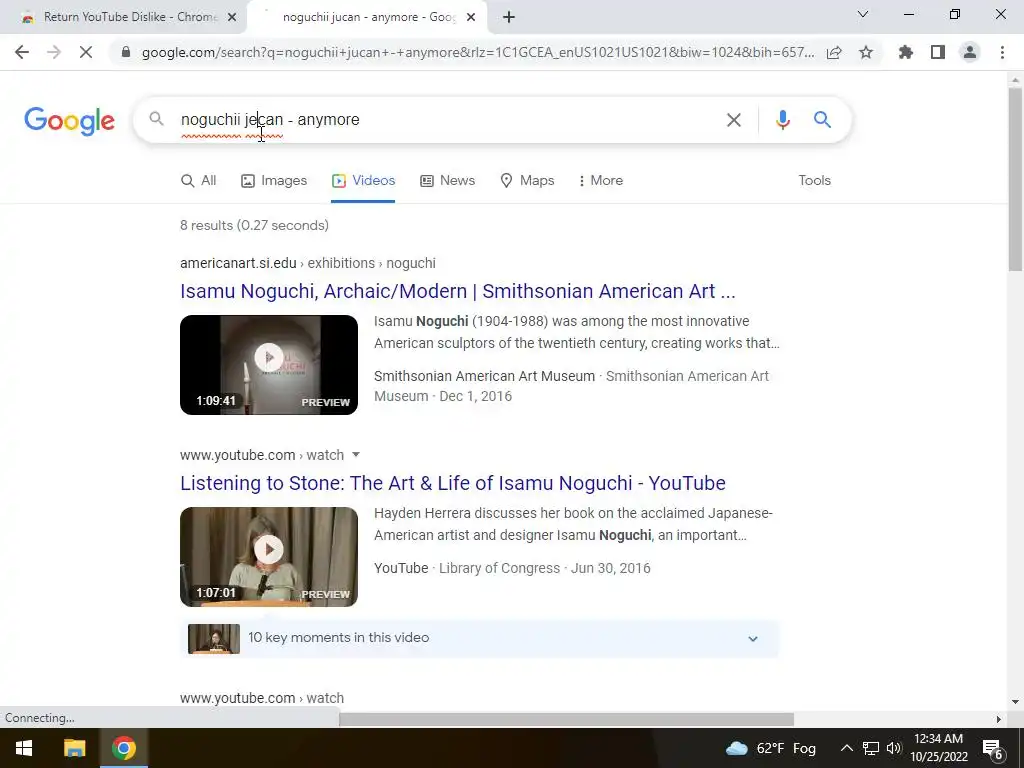
Task: Open Chrome extensions puzzle icon
Action: tap(906, 52)
